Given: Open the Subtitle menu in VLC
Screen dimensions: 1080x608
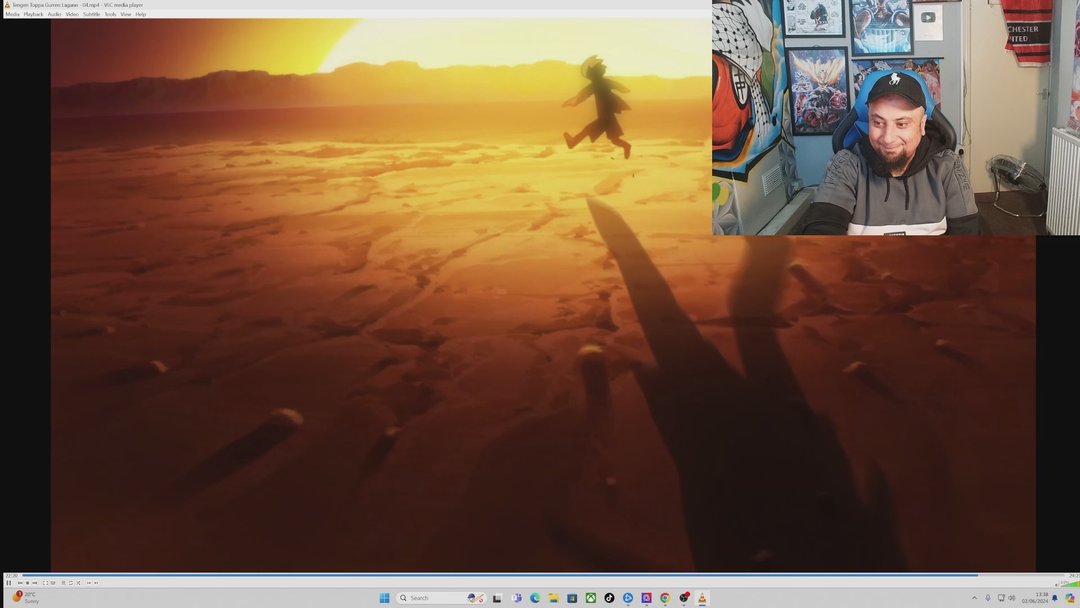Looking at the screenshot, I should pos(93,14).
